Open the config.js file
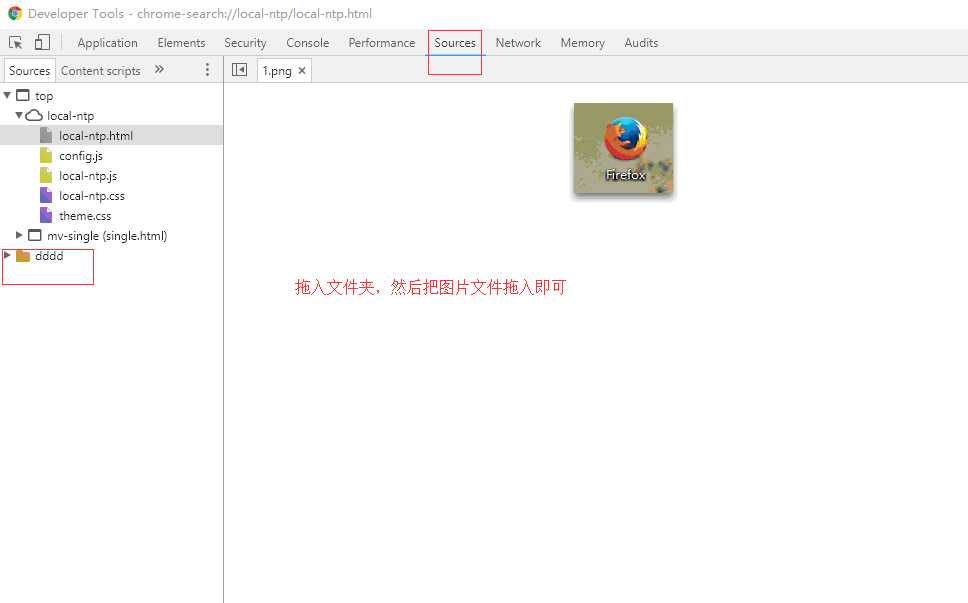Screen dimensions: 968x603 [111, 156]
